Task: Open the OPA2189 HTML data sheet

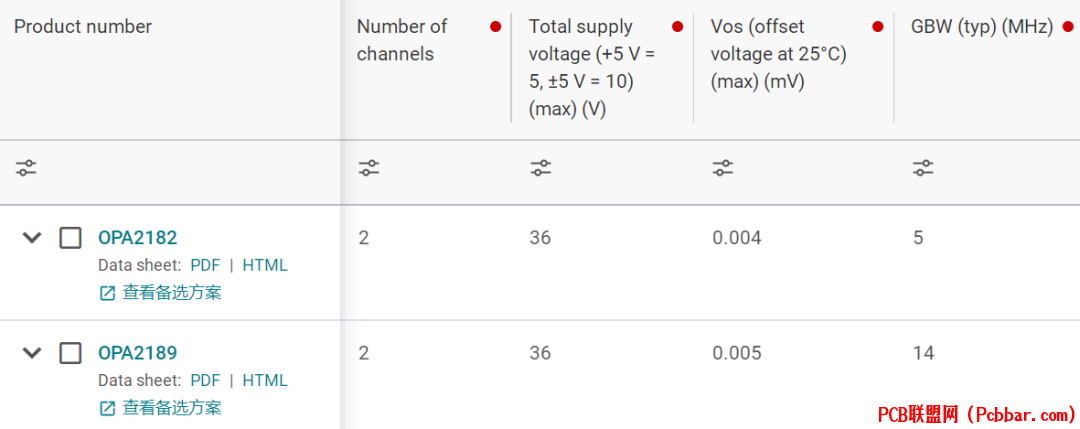Action: pos(264,380)
